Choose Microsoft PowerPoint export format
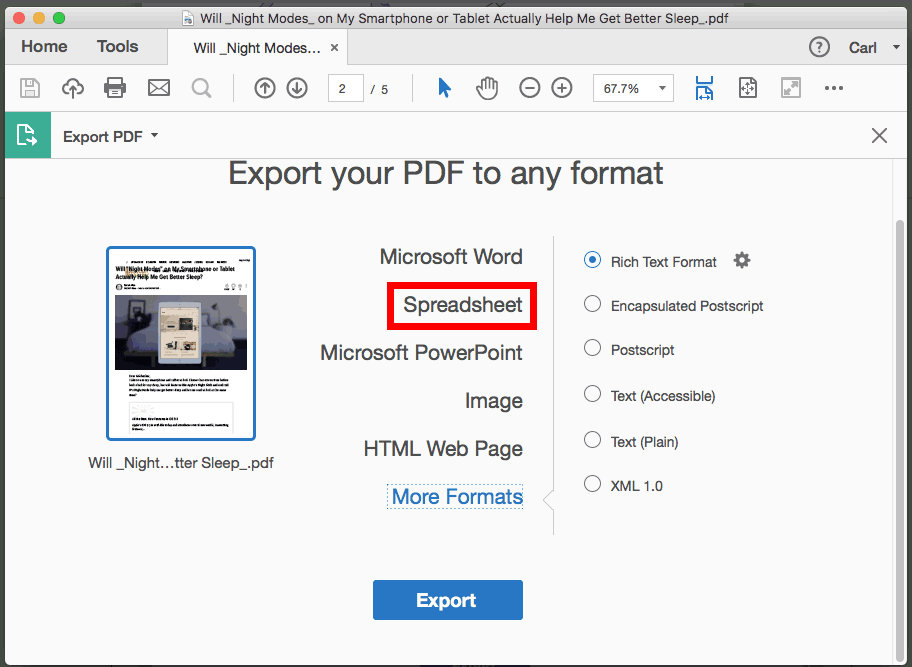The image size is (912, 667). coord(421,352)
